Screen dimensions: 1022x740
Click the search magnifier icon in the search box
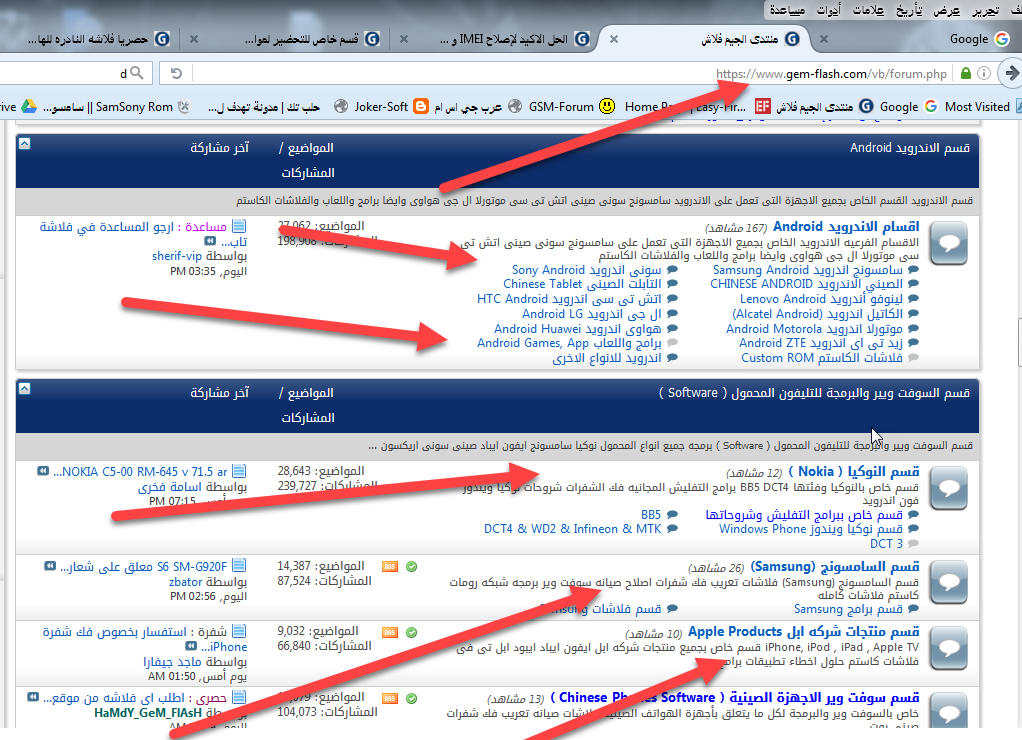(x=136, y=73)
